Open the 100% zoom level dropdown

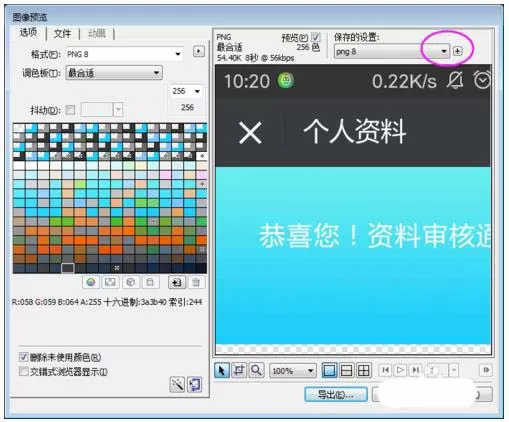tap(292, 371)
